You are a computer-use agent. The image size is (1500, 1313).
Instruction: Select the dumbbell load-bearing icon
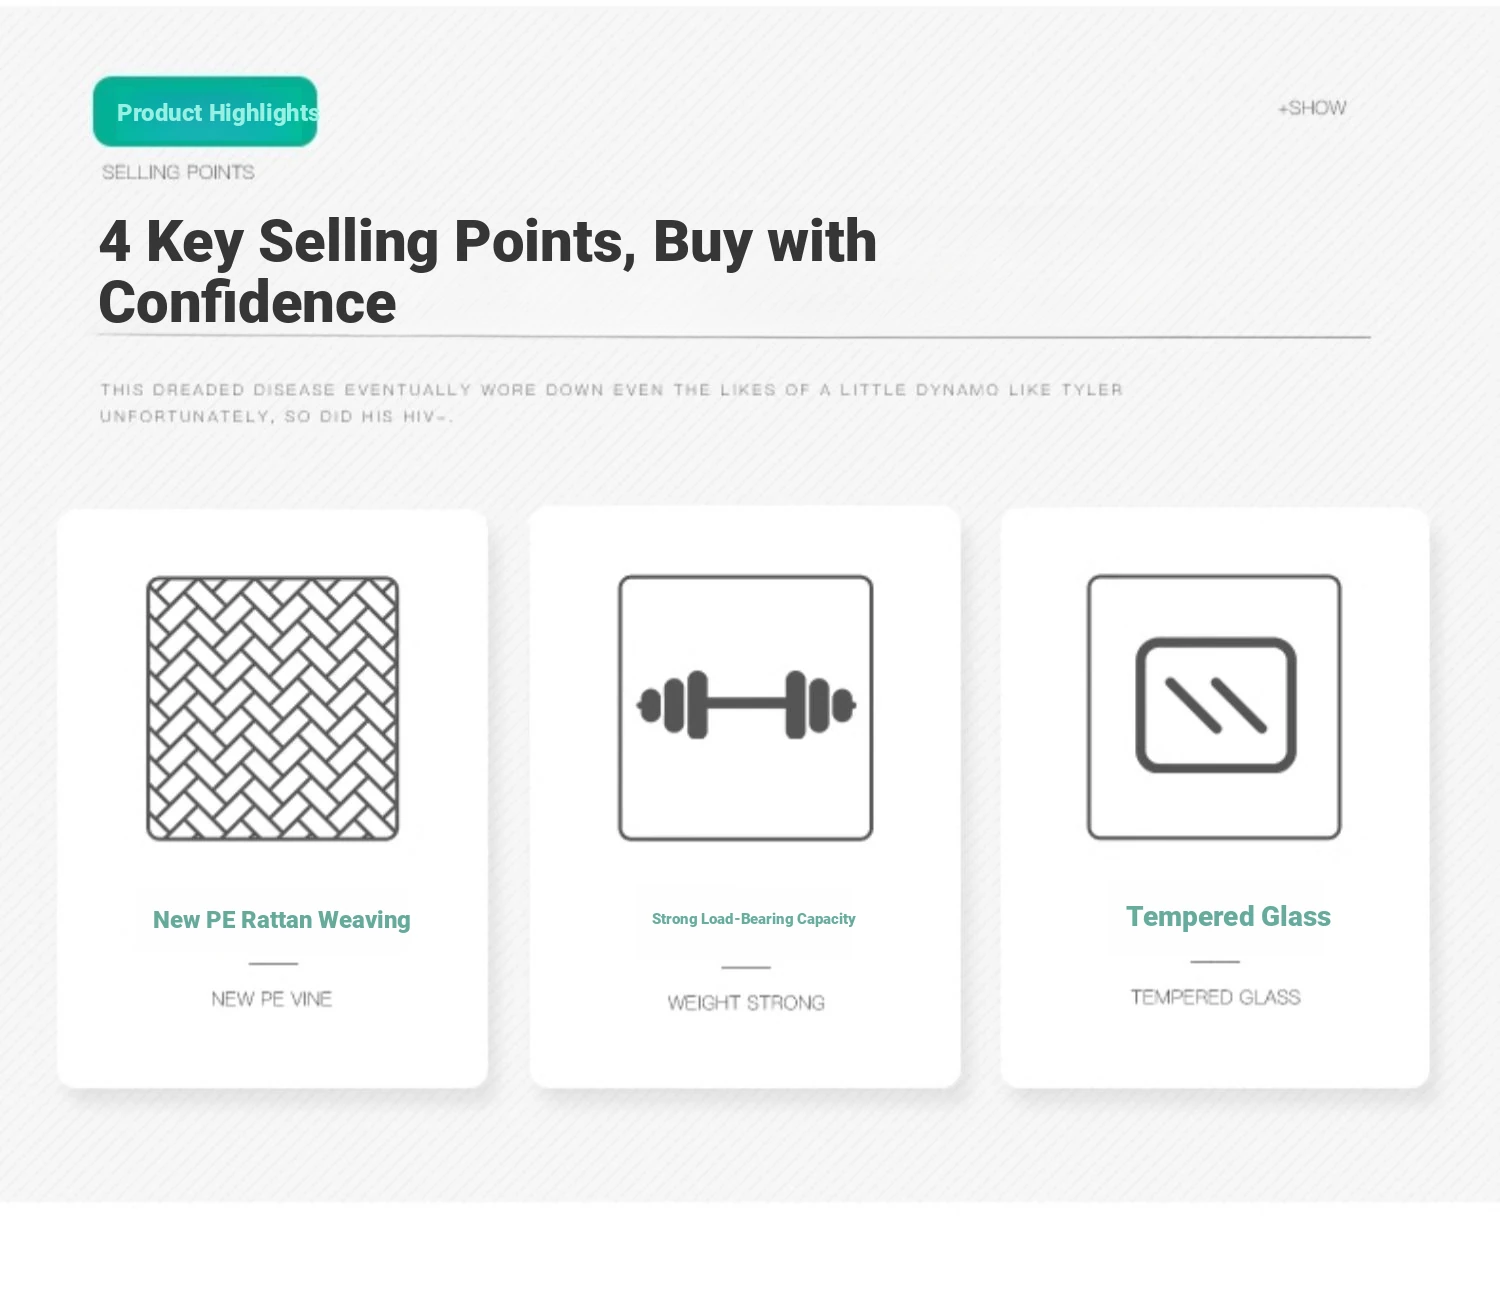pyautogui.click(x=746, y=707)
